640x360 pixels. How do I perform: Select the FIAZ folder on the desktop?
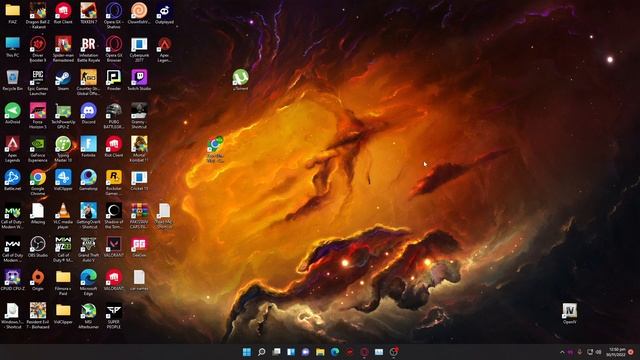[13, 13]
